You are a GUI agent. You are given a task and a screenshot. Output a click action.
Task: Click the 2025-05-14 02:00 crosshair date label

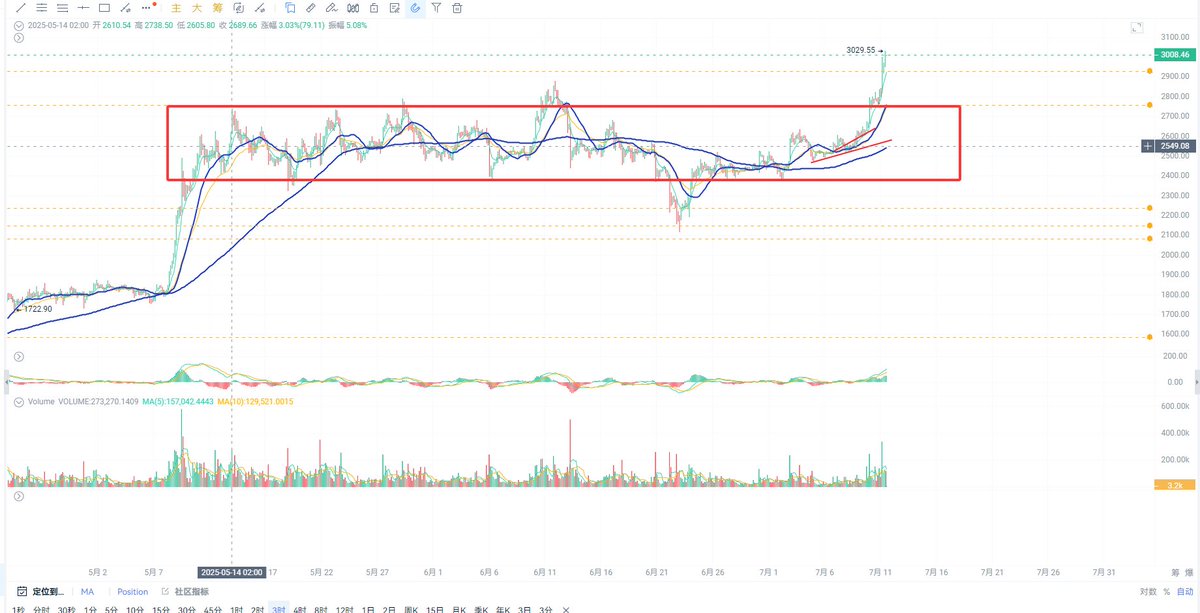pos(231,572)
